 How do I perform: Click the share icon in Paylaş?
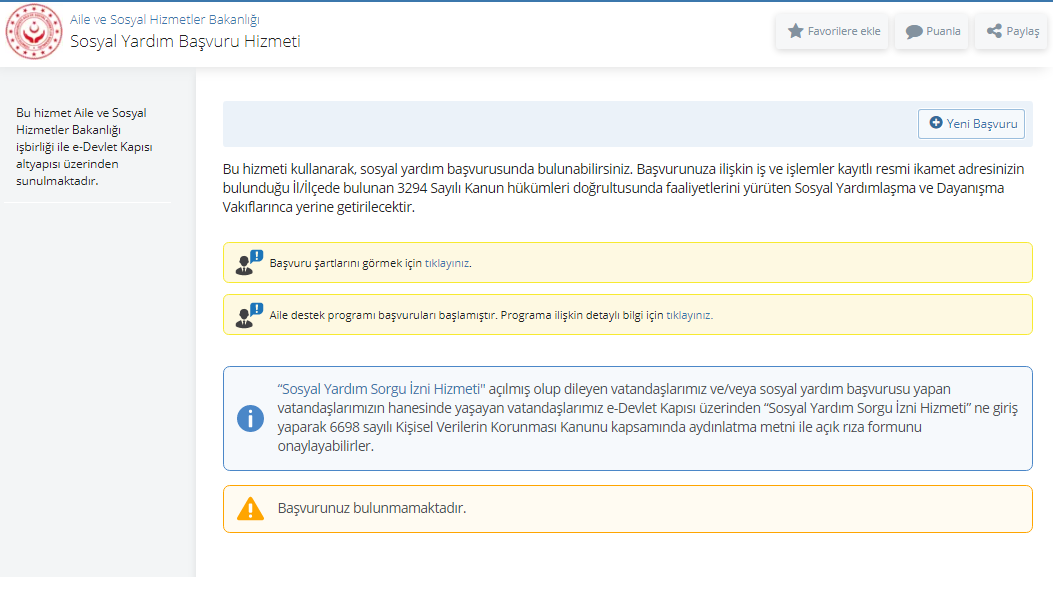(994, 31)
